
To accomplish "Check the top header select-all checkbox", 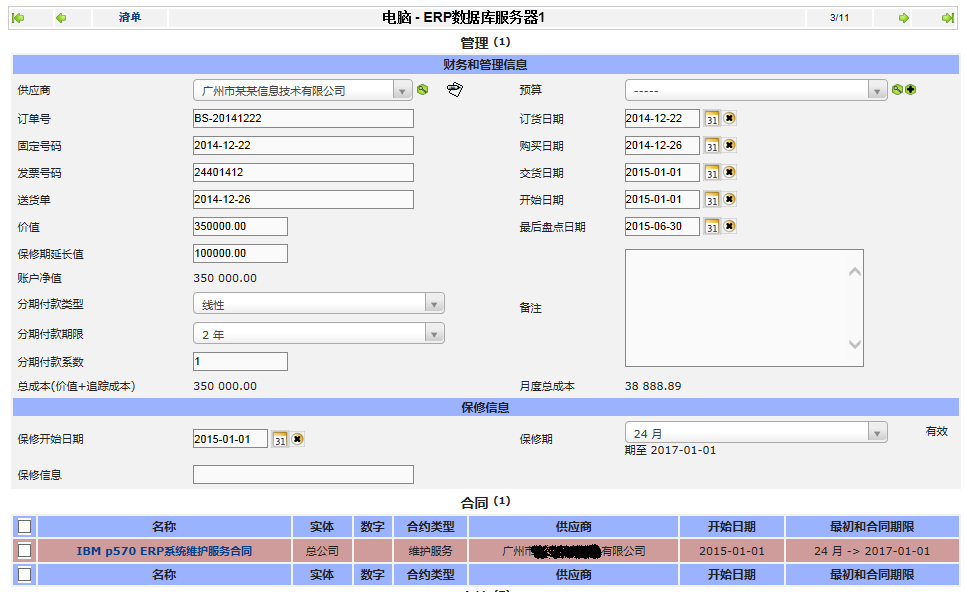I will tap(25, 526).
